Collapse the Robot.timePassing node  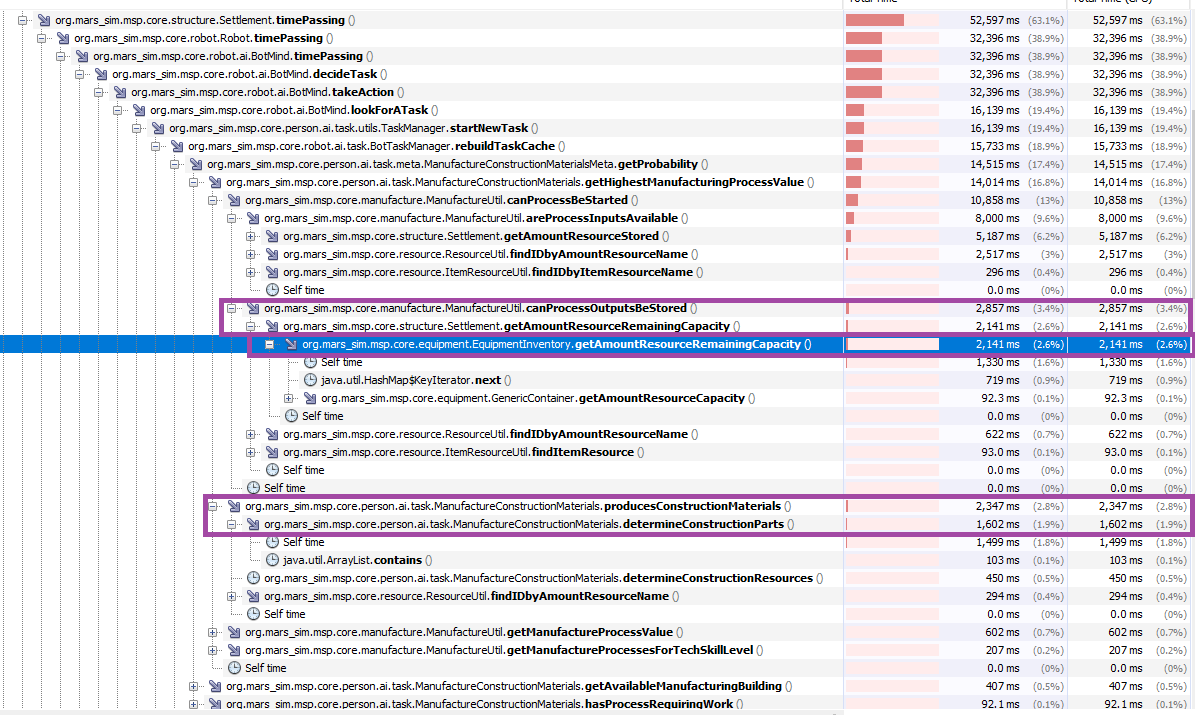pos(42,38)
